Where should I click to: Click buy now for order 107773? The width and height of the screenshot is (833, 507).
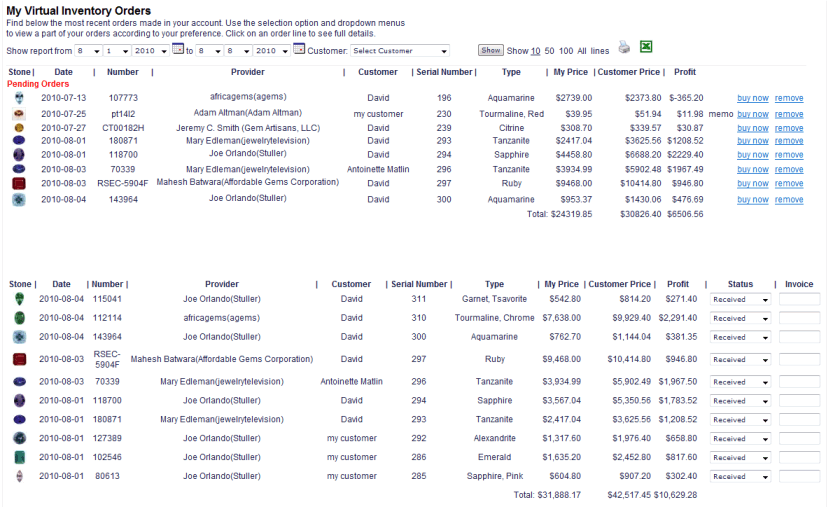click(752, 98)
